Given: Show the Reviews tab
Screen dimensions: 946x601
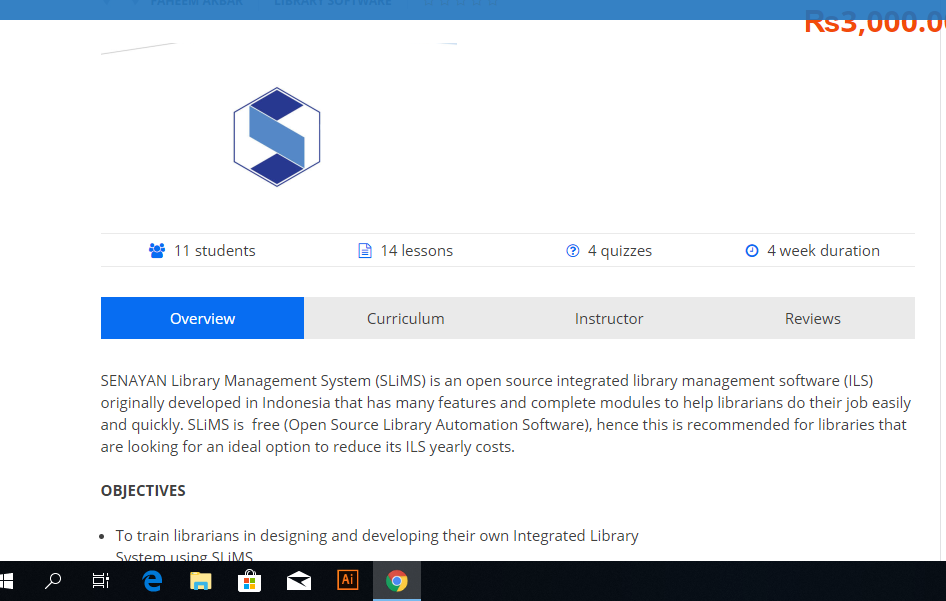Looking at the screenshot, I should pyautogui.click(x=813, y=318).
